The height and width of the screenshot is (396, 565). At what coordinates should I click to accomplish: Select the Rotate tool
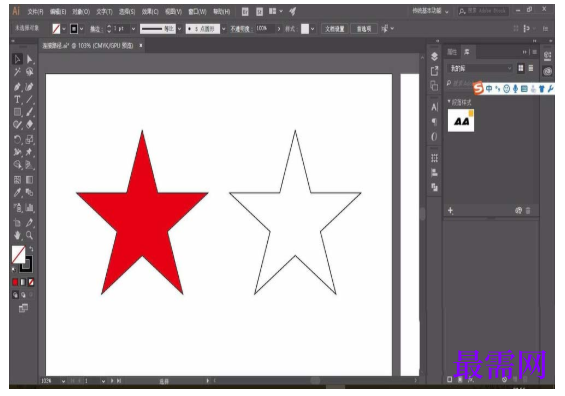pyautogui.click(x=17, y=139)
